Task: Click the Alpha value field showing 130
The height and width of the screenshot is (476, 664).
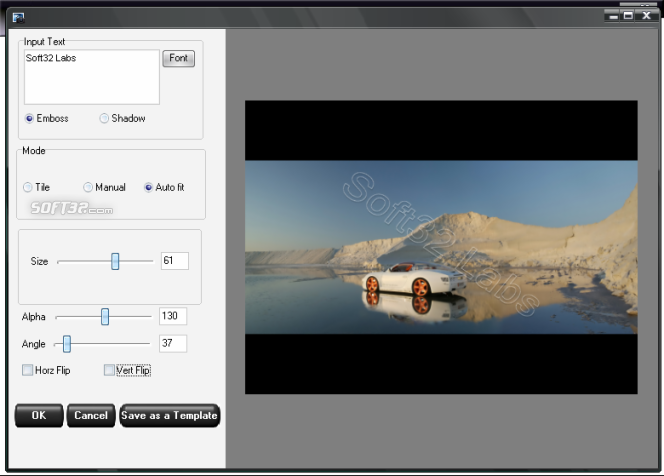Action: tap(173, 316)
